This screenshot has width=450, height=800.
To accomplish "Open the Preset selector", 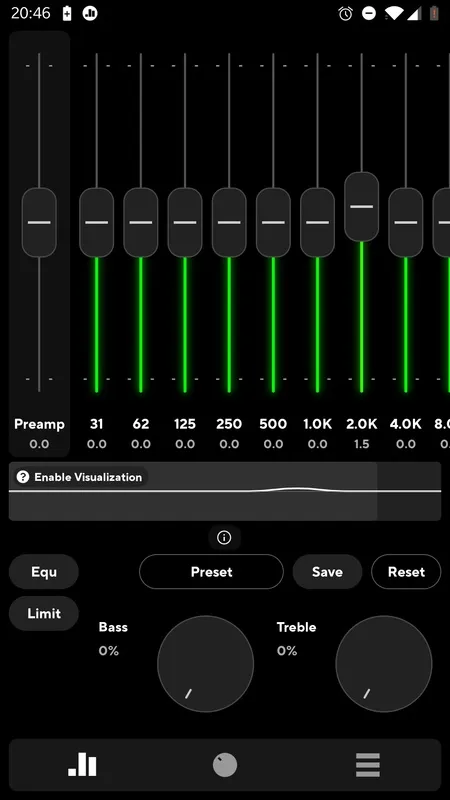I will (211, 571).
